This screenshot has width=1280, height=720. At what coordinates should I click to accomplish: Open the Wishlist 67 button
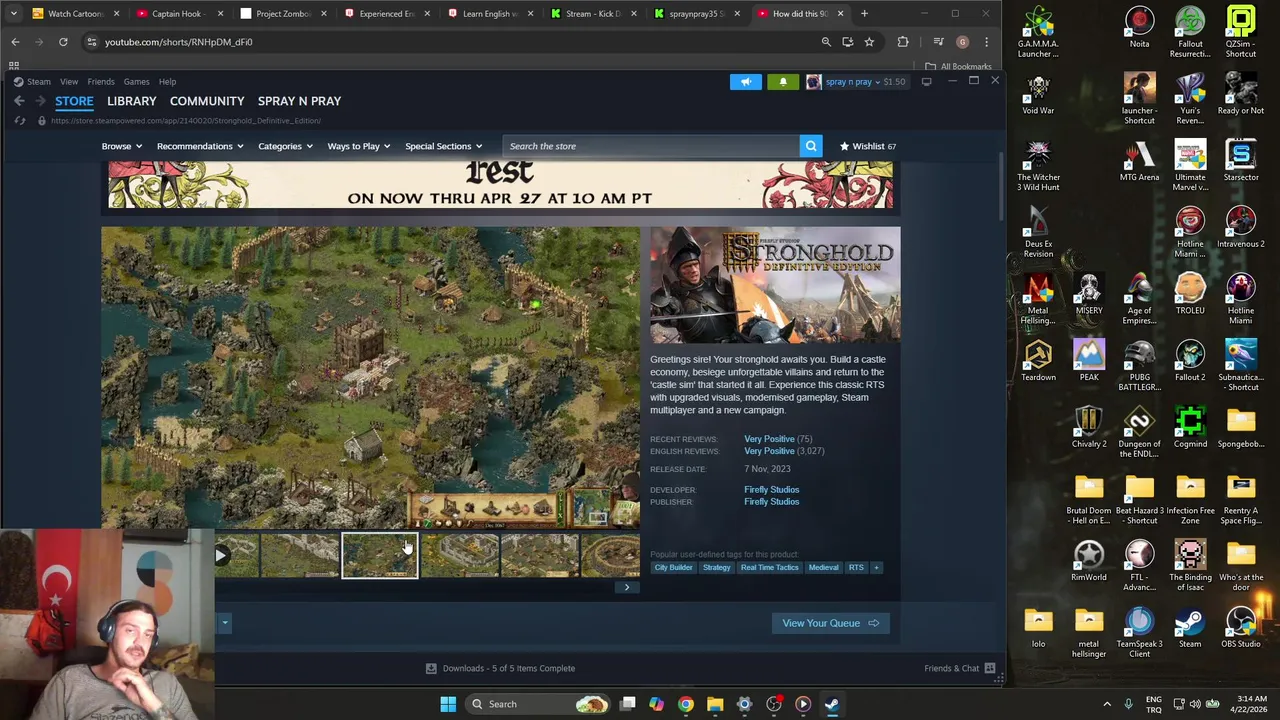coord(868,146)
